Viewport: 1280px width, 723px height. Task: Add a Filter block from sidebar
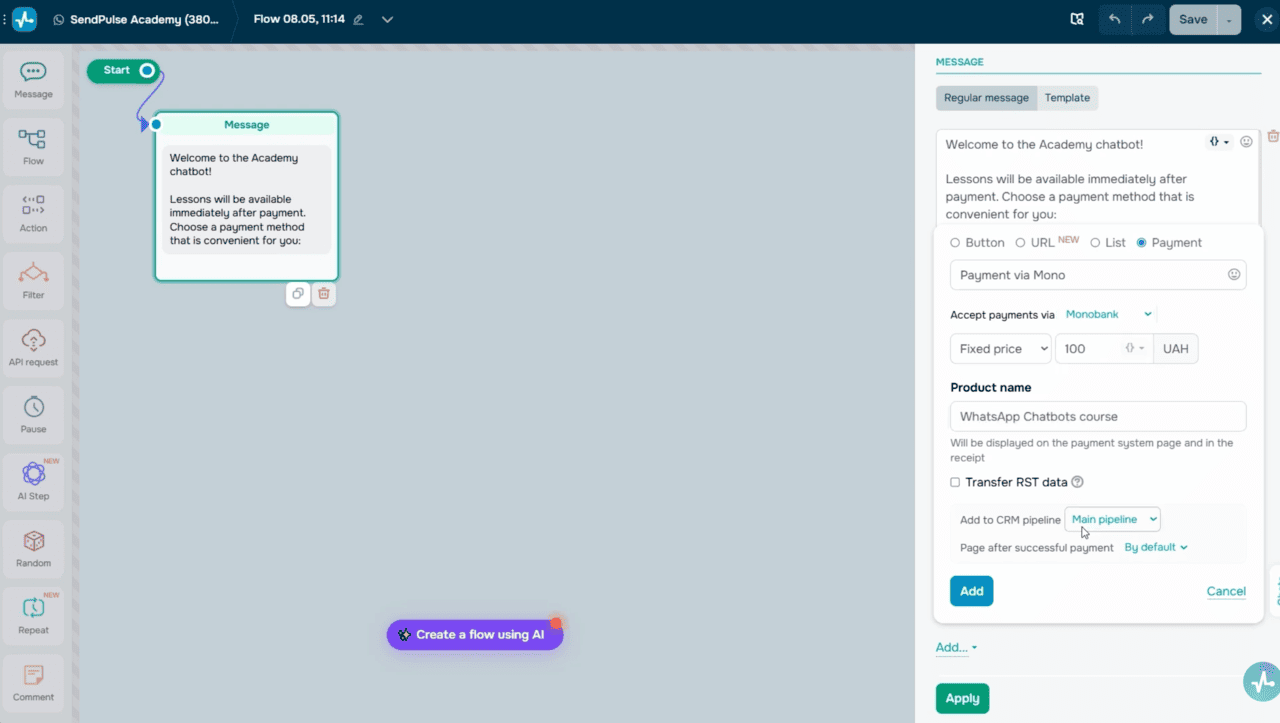coord(33,282)
